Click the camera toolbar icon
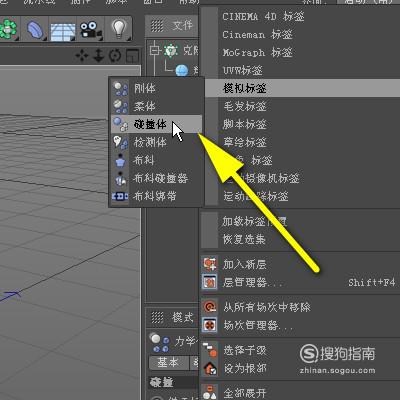400x400 pixels. pos(91,30)
